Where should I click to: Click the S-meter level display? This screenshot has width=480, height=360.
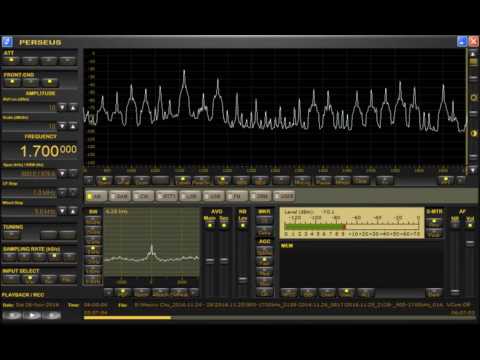[352, 223]
